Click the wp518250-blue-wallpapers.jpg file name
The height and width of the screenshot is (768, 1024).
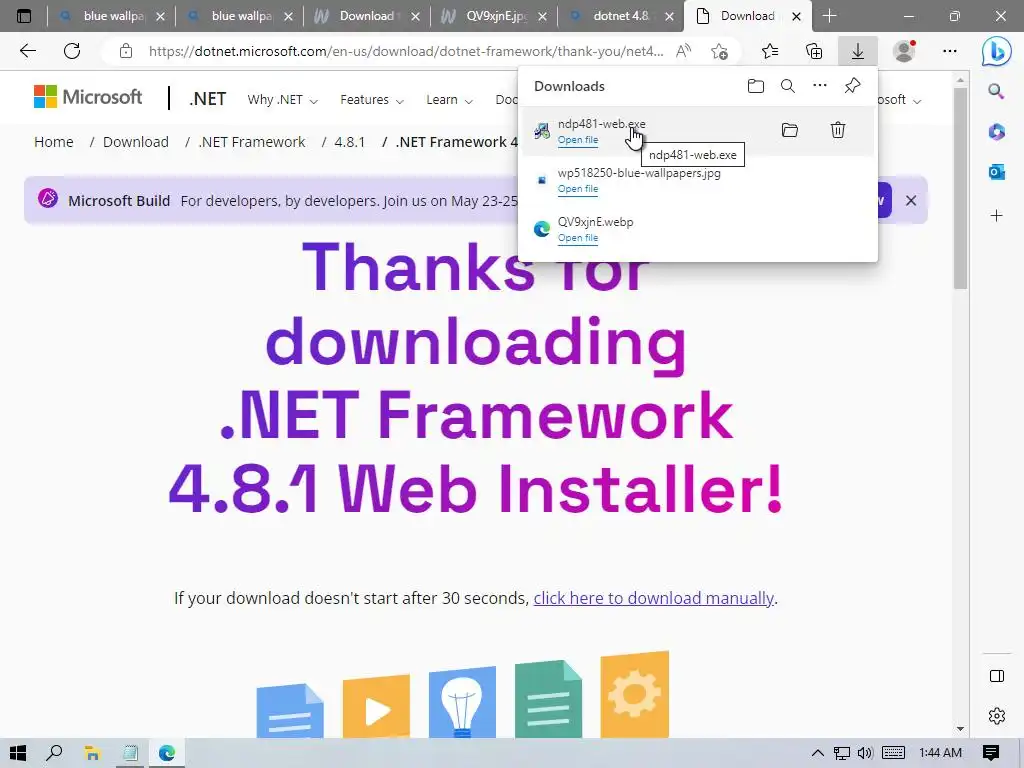[639, 173]
